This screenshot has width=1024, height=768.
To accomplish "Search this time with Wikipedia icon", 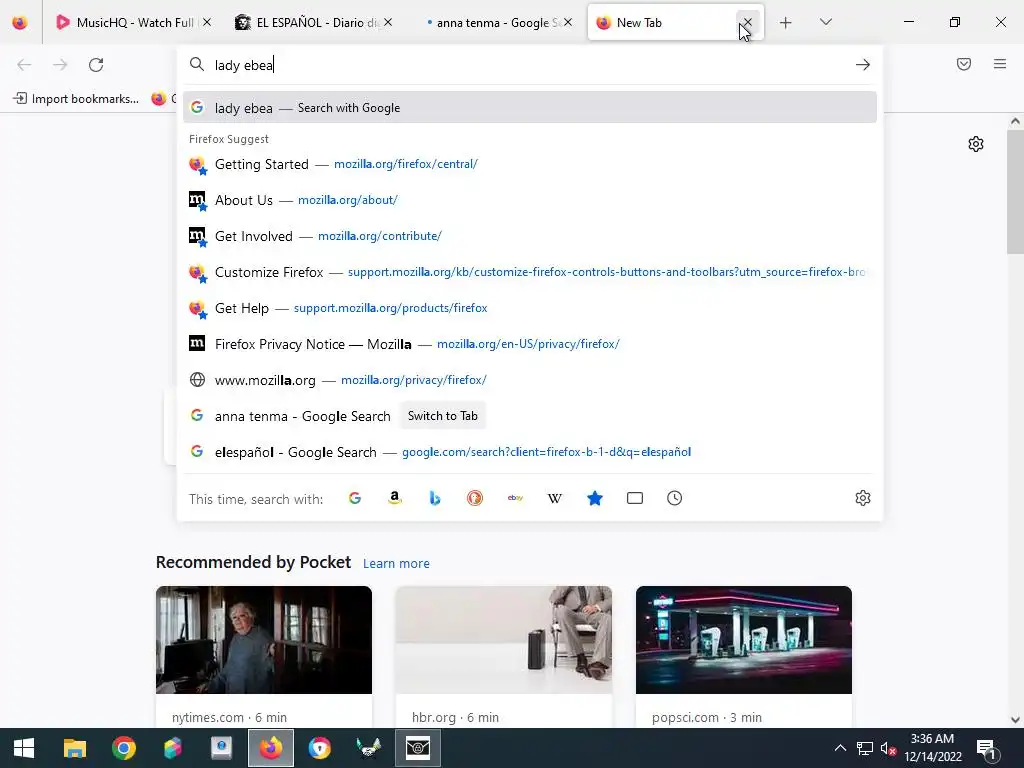I will point(554,498).
